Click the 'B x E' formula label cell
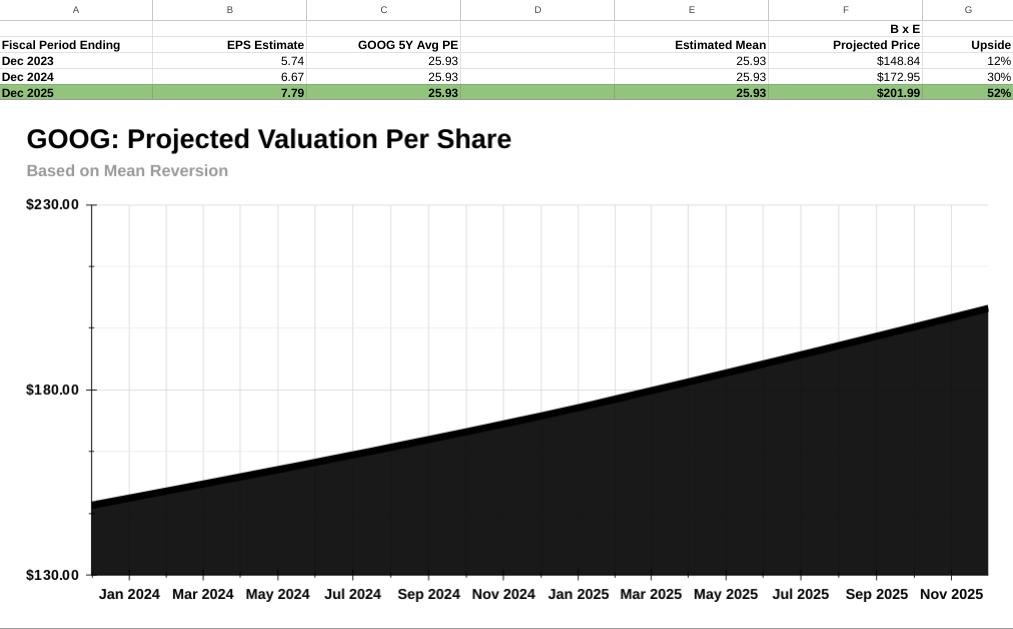Image resolution: width=1013 pixels, height=629 pixels. 904,29
